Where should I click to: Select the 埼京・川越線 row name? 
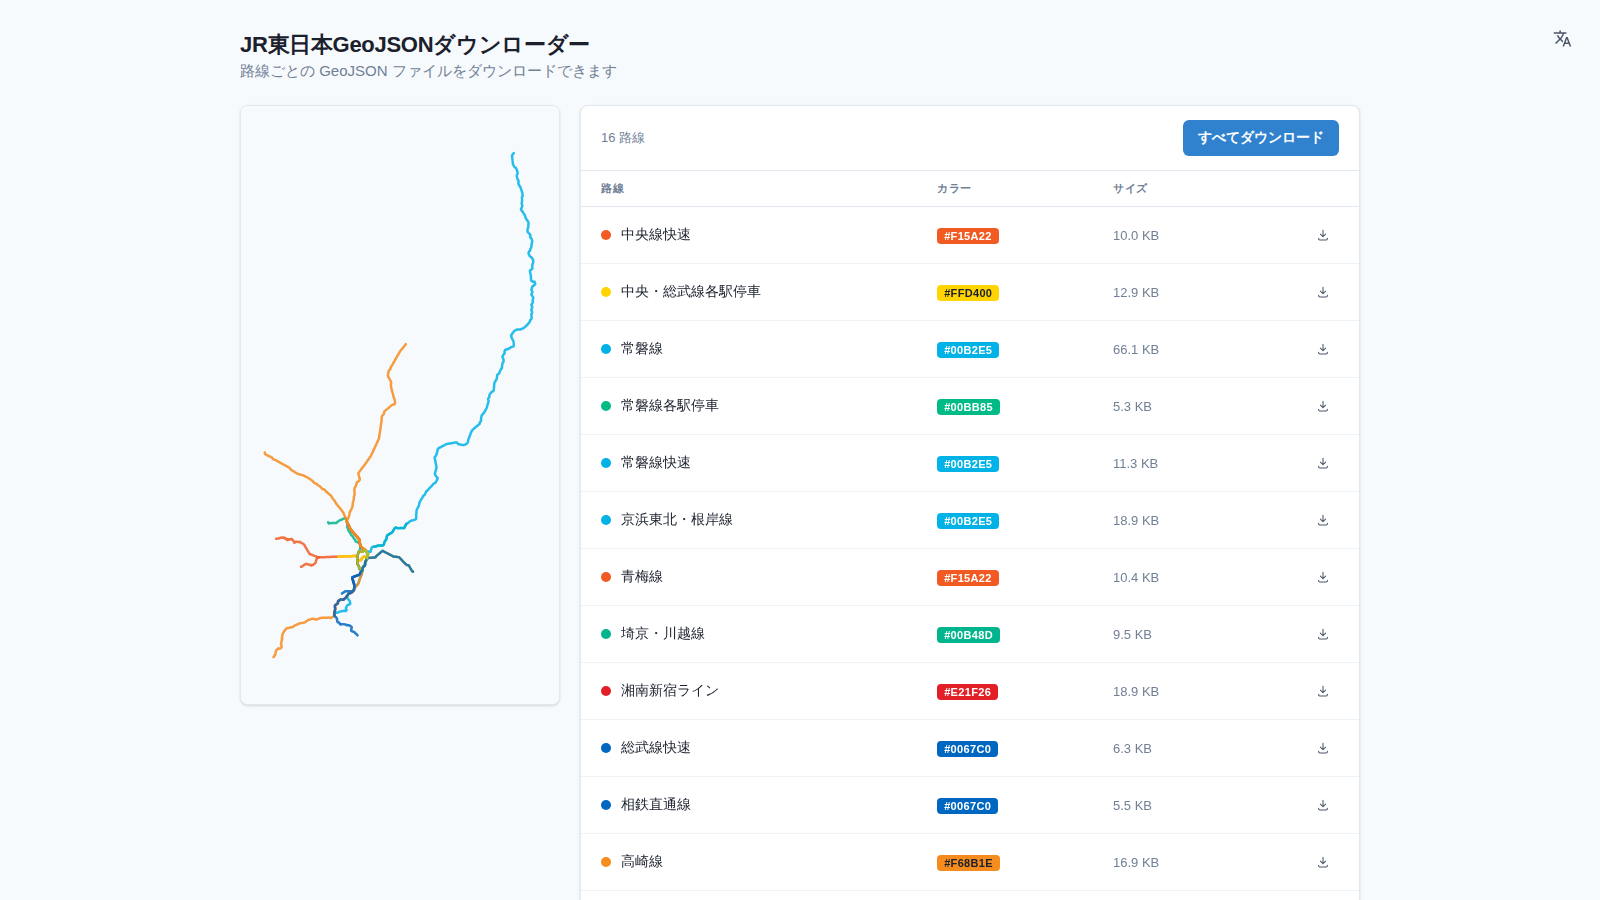(663, 634)
